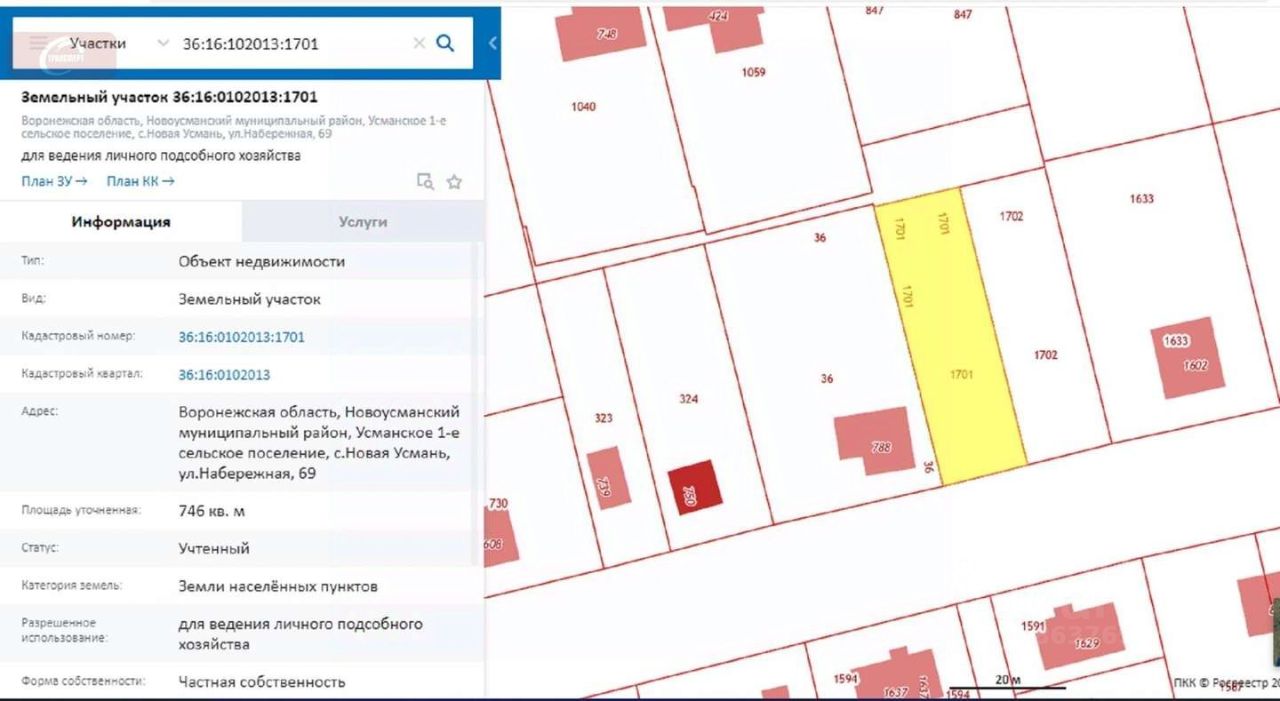This screenshot has width=1280, height=701.
Task: Click the cadastral number search input
Action: pos(295,43)
